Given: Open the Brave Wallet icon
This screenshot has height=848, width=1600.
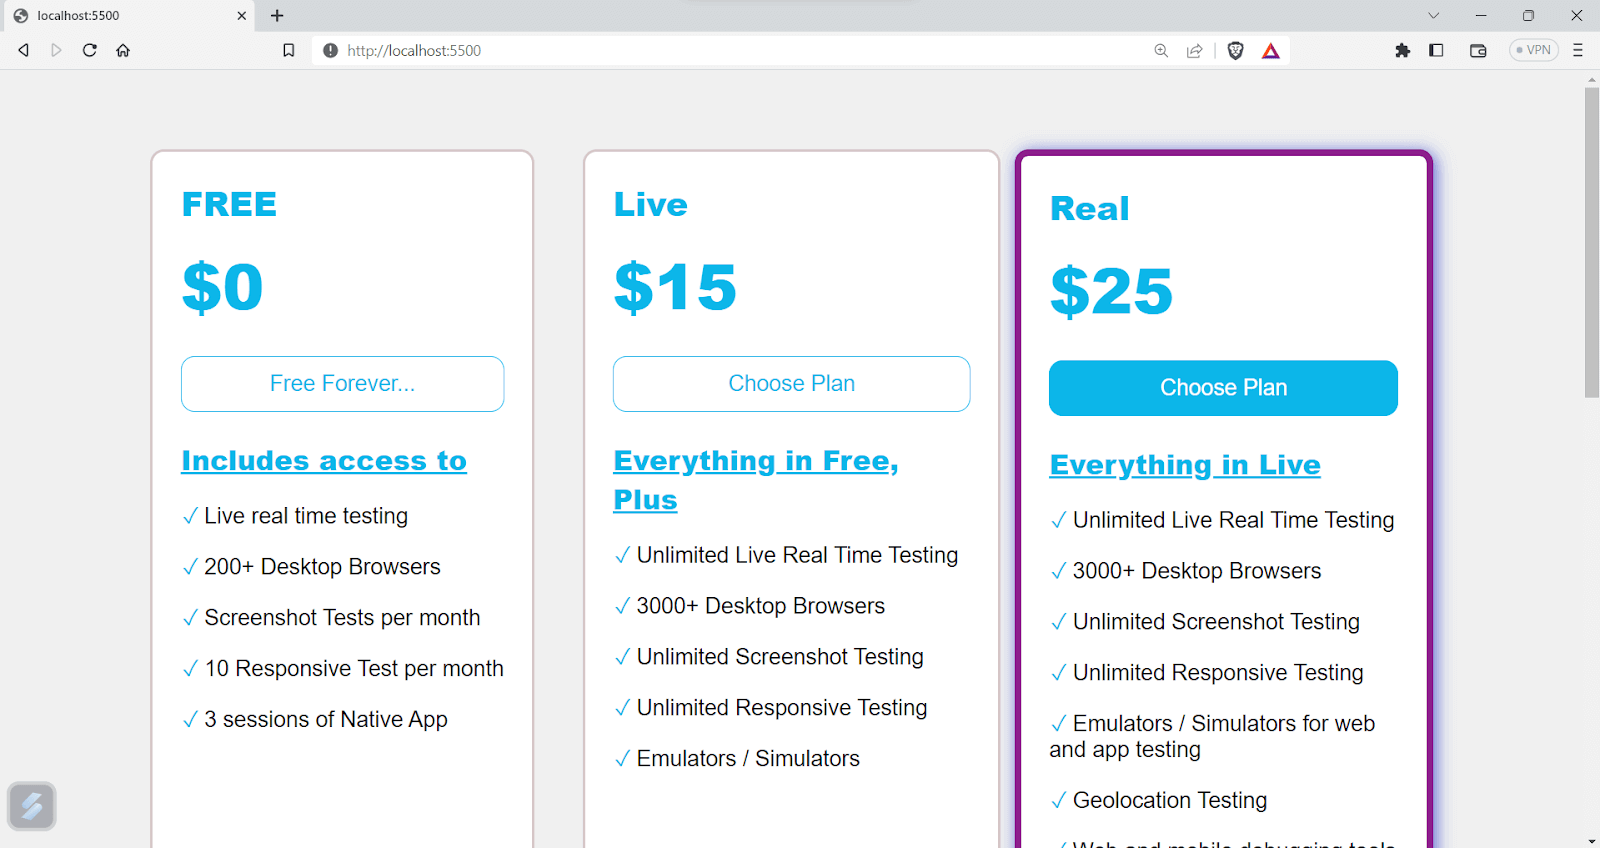Looking at the screenshot, I should click(1478, 50).
